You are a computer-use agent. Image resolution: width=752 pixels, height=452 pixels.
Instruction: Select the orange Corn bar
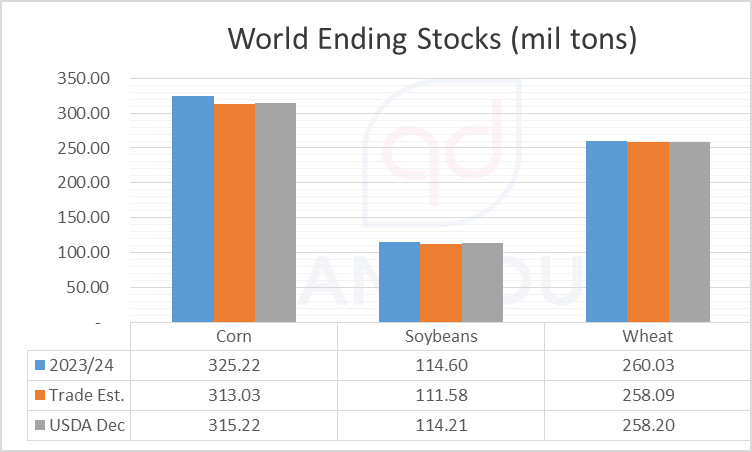pyautogui.click(x=234, y=214)
